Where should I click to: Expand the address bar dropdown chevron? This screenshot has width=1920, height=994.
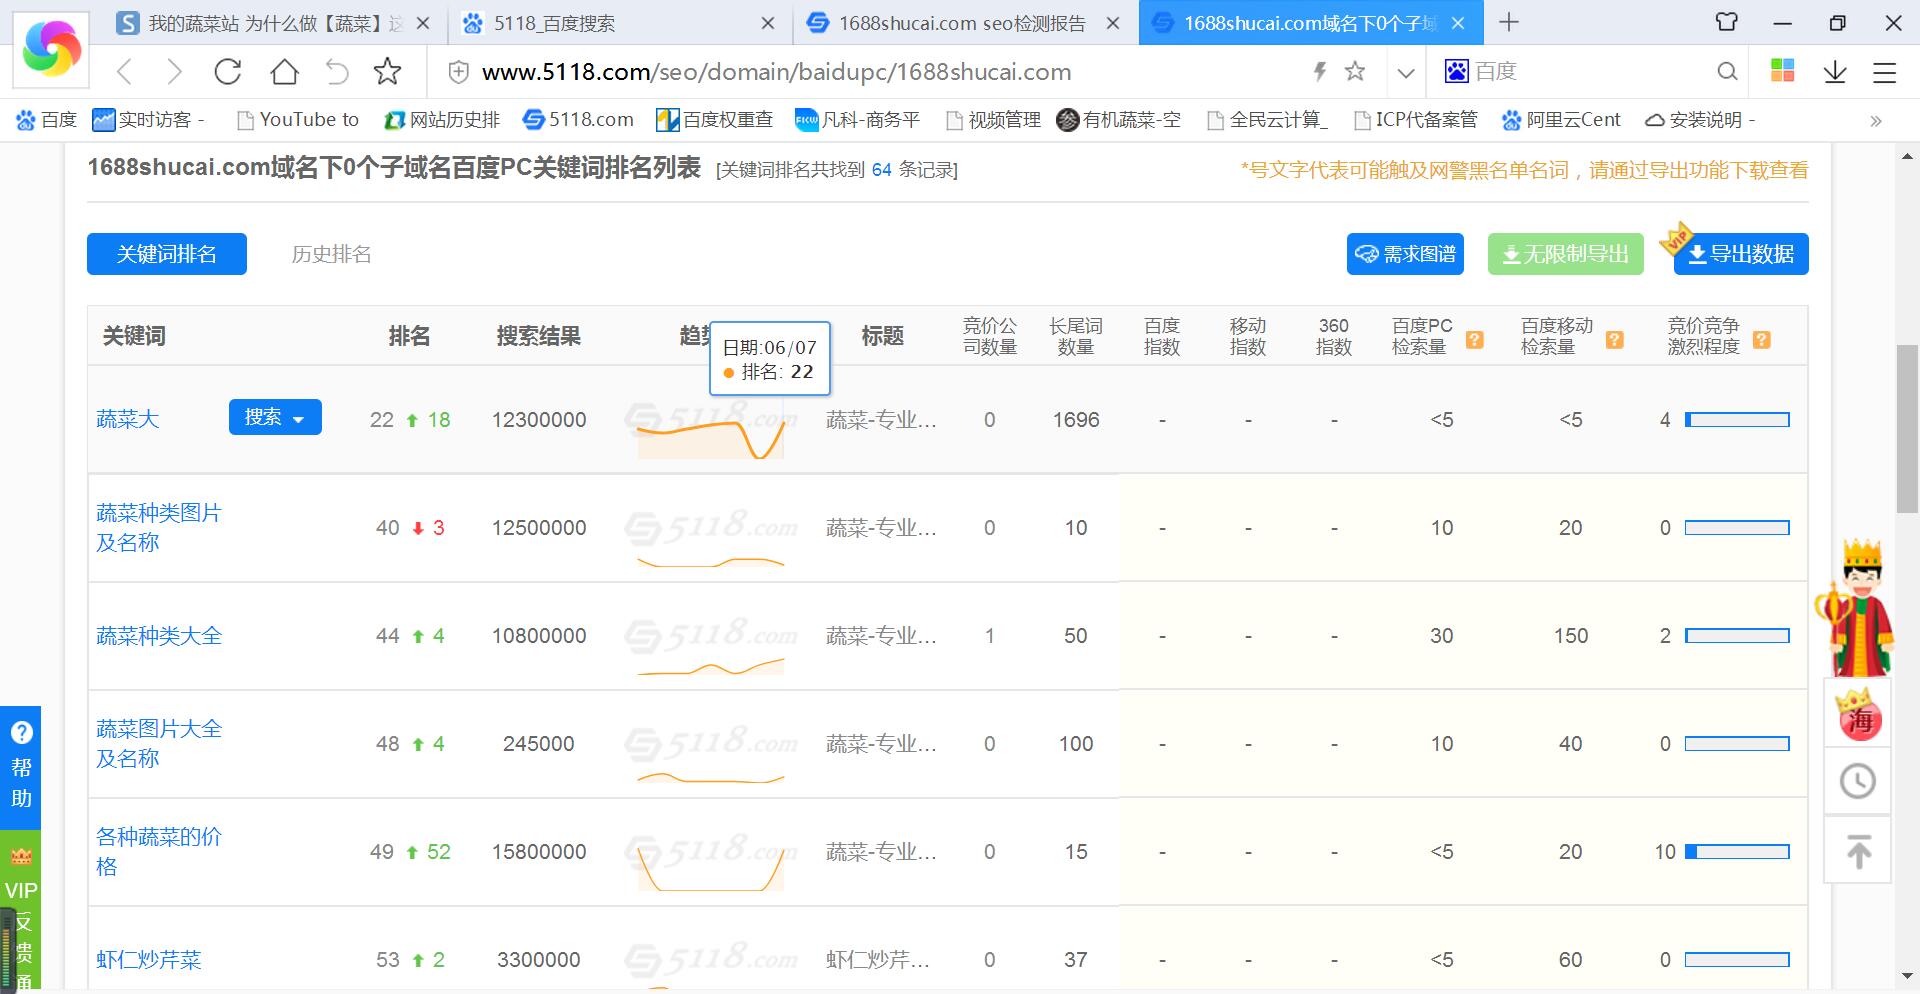1406,72
